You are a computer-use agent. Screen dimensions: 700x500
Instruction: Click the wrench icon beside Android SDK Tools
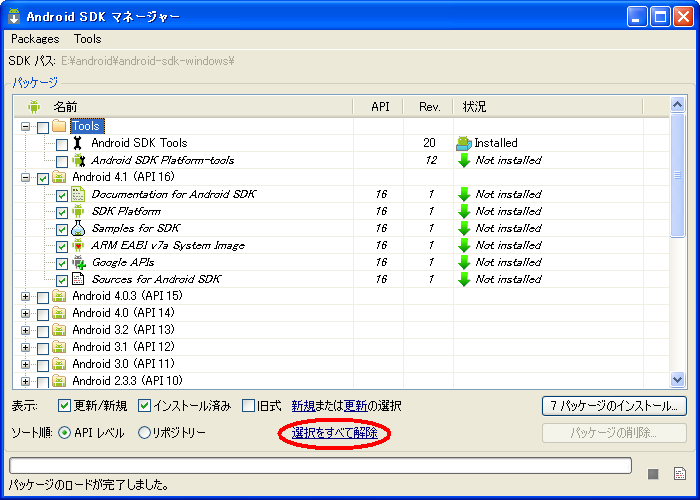(78, 143)
